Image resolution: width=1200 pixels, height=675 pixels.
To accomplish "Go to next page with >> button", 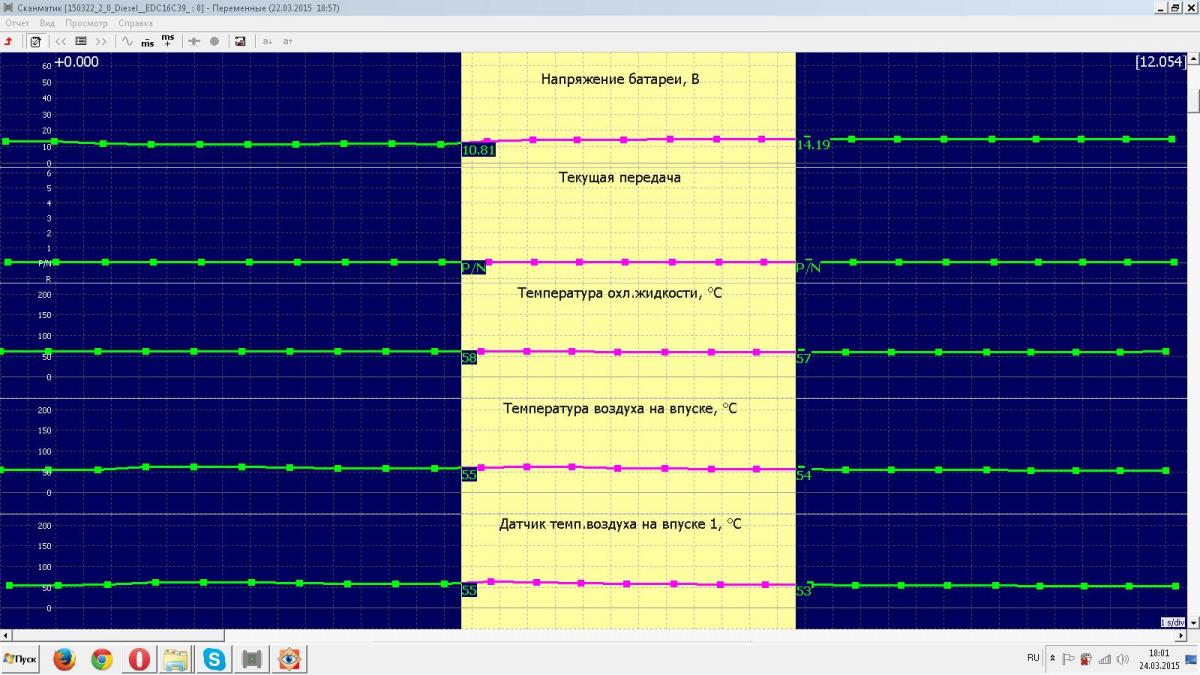I will 101,41.
